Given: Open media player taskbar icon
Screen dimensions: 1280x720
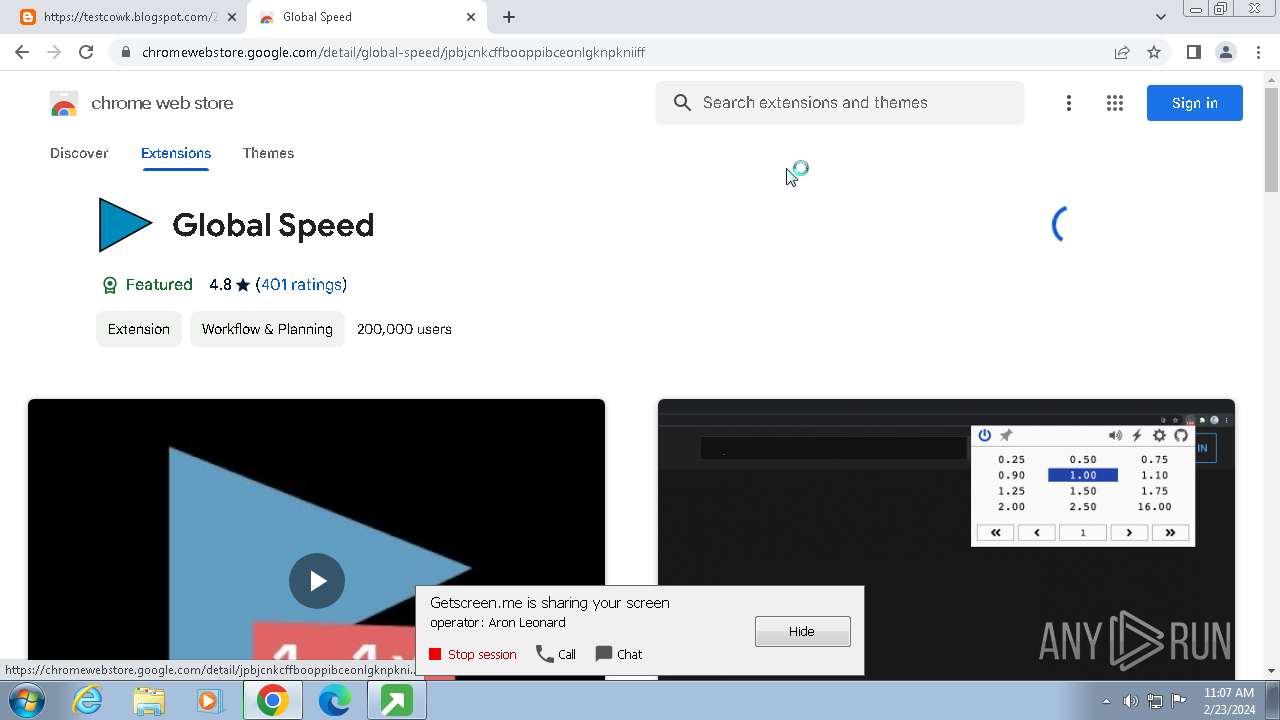Looking at the screenshot, I should point(210,701).
